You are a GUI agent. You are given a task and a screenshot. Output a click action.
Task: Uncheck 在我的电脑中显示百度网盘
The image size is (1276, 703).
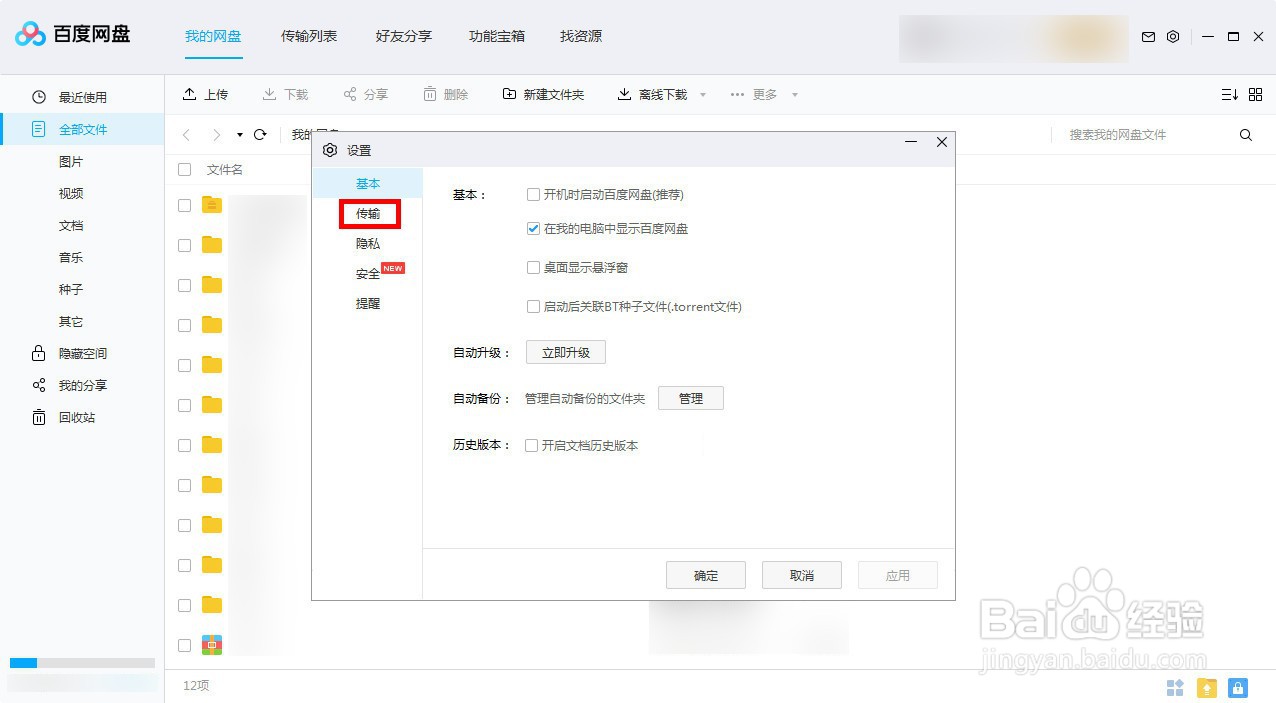(533, 228)
